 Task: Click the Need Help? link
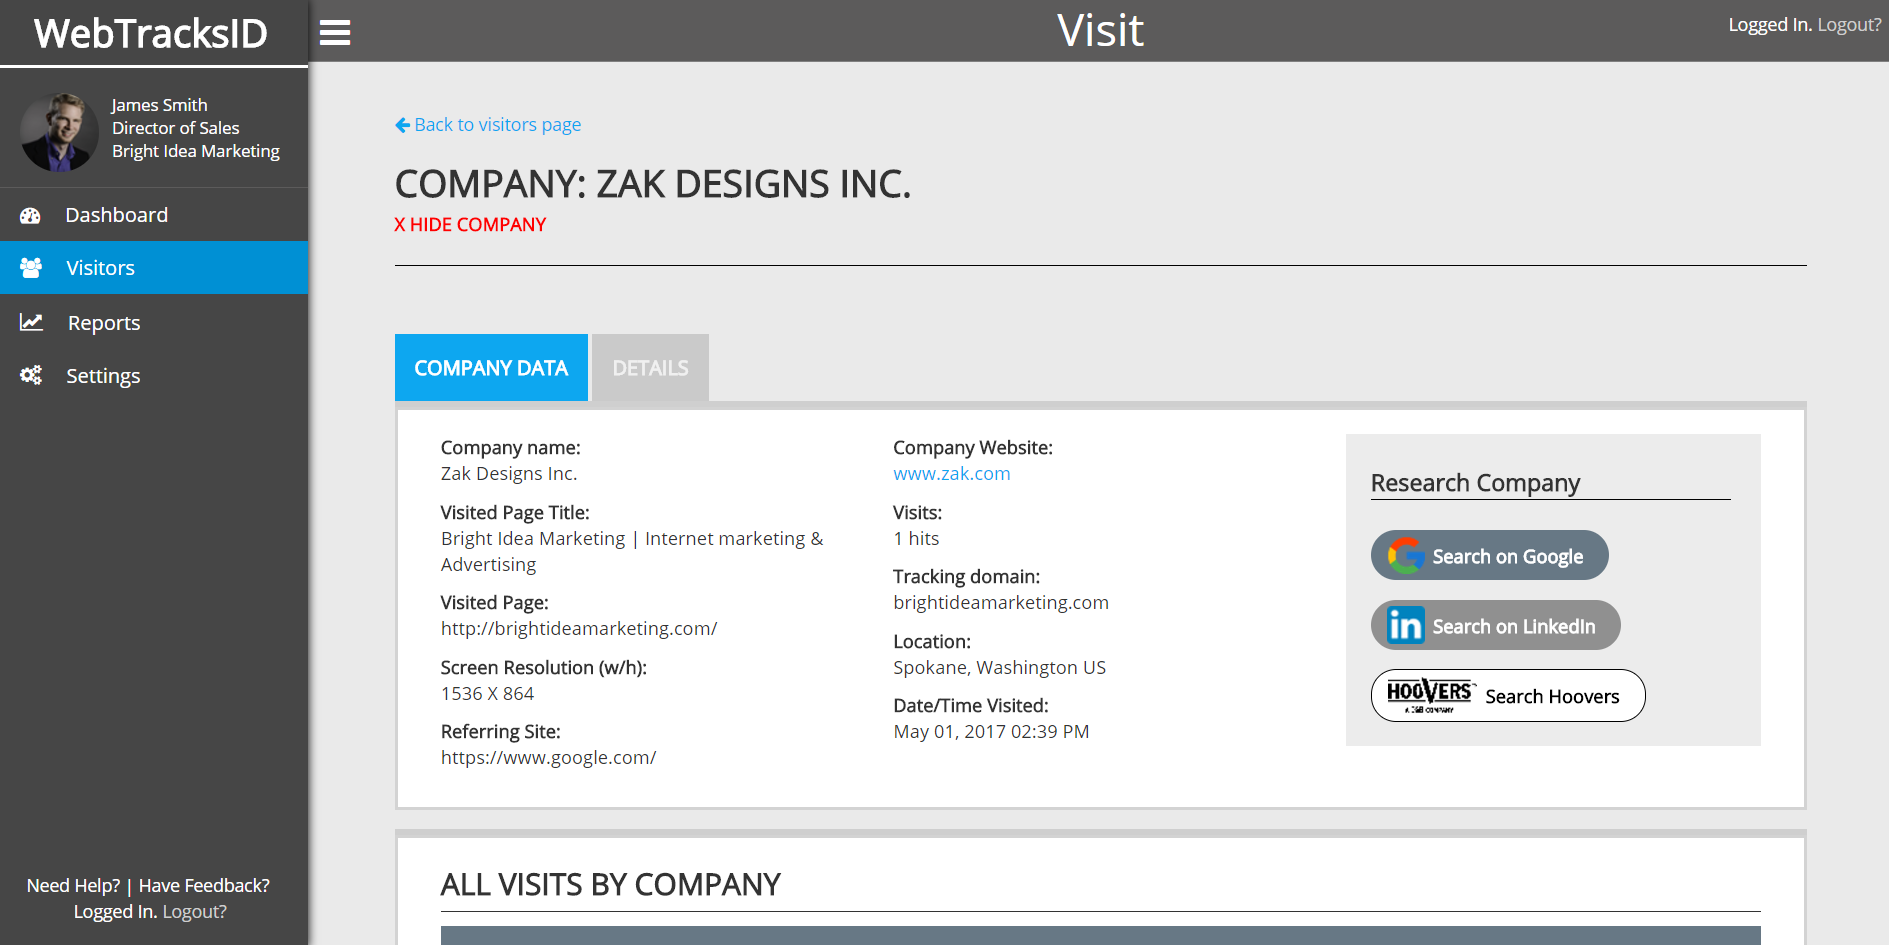click(x=73, y=886)
